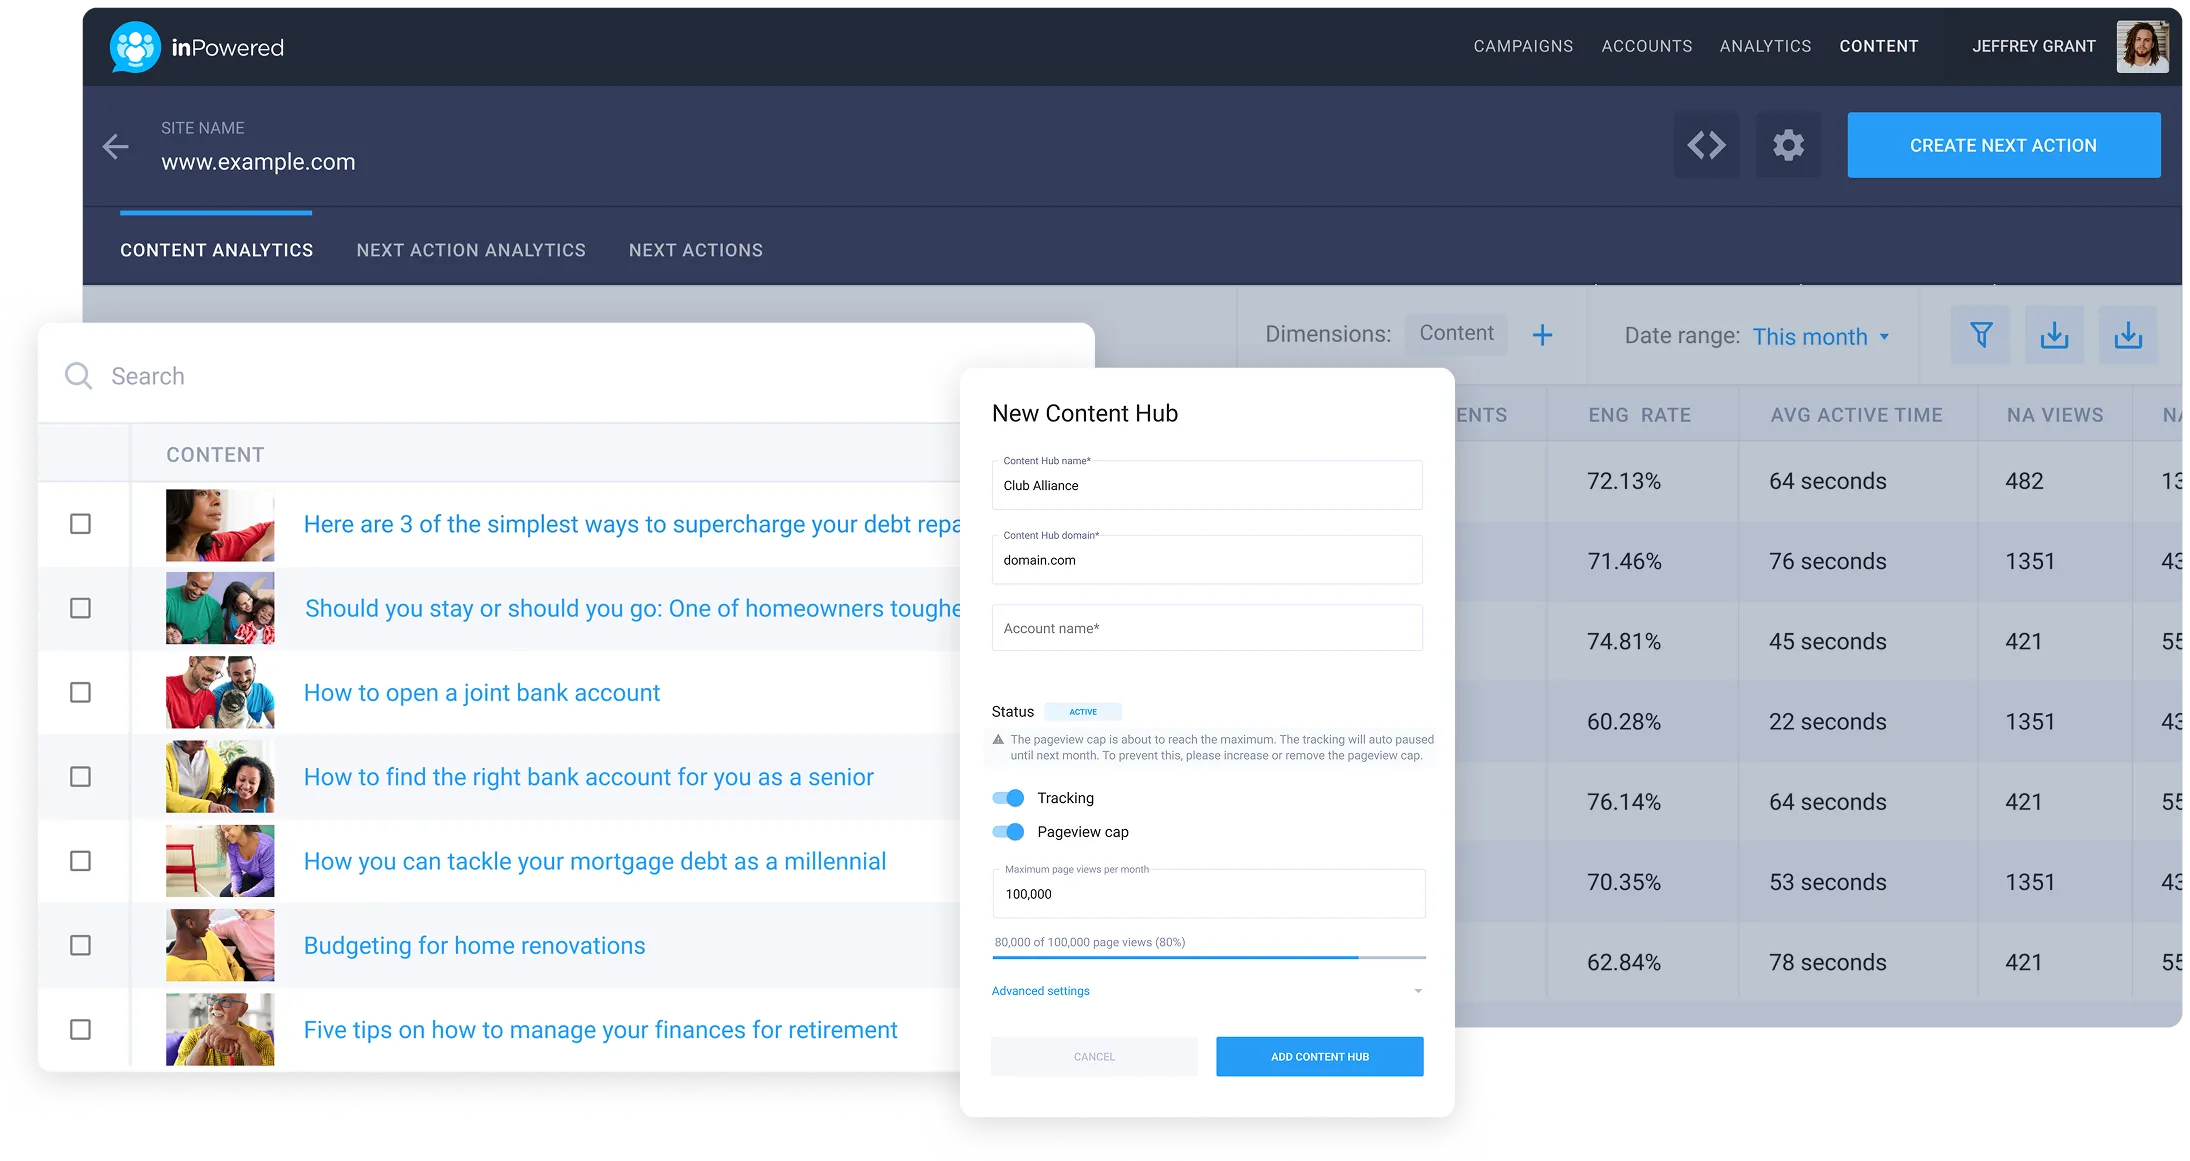Click the Create Next Action button

(x=2003, y=145)
